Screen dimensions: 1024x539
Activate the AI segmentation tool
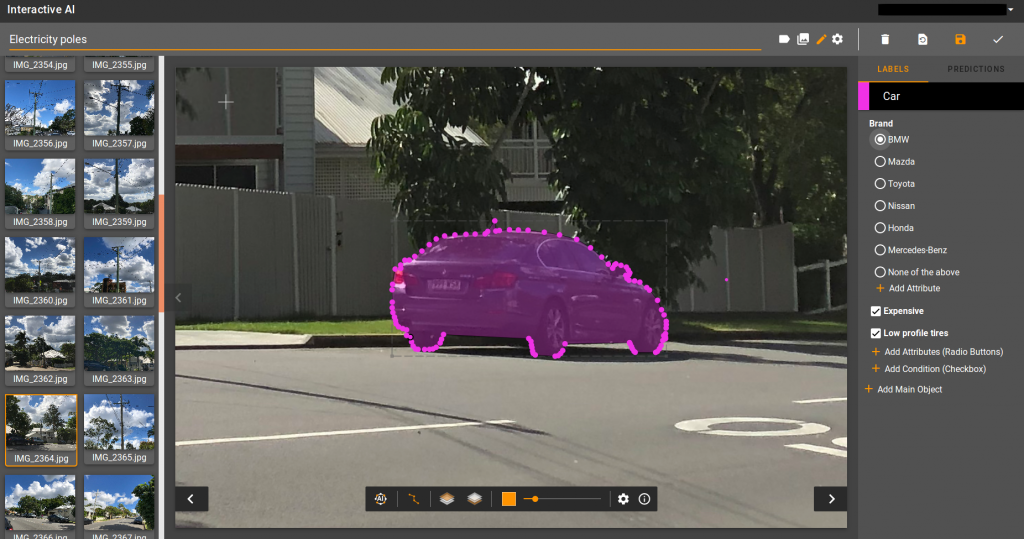click(381, 499)
